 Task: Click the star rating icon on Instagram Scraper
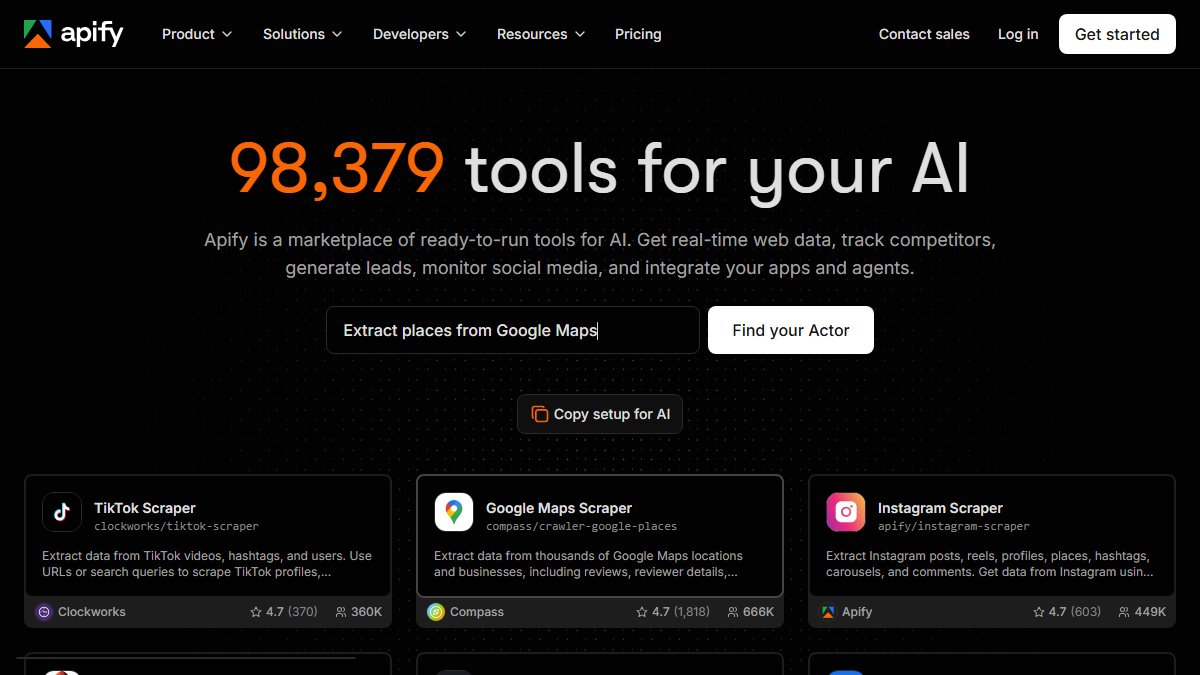click(1038, 612)
